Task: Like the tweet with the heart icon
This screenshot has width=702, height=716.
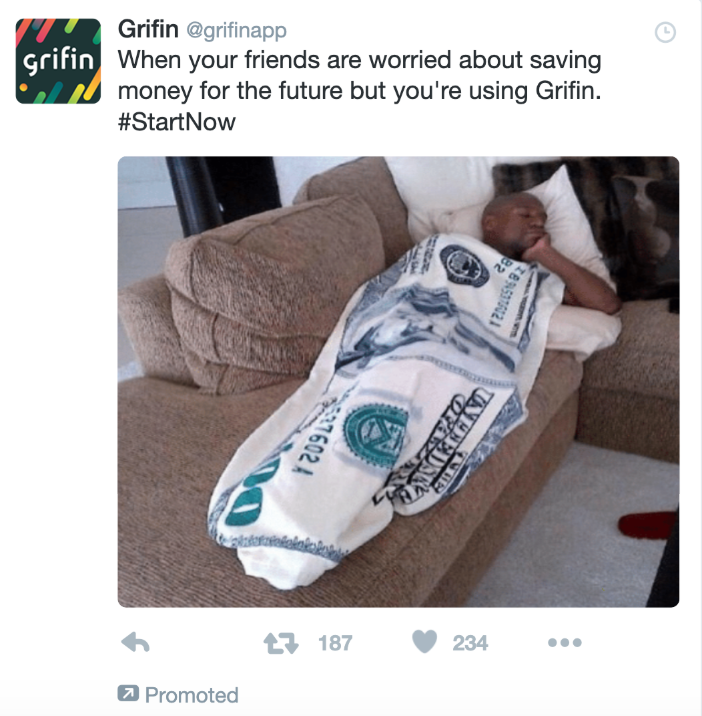Action: [x=424, y=642]
